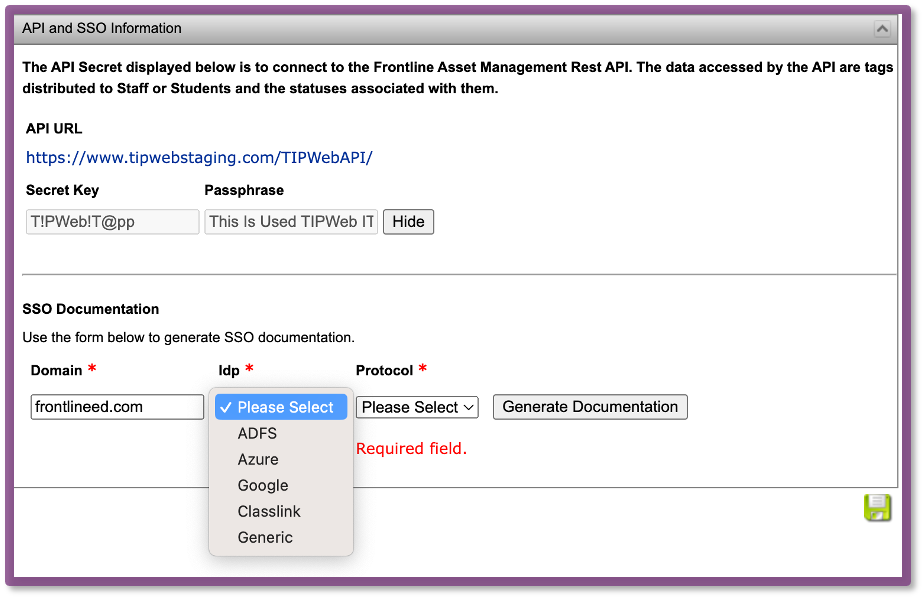Open the TIPWebAPI URL link

pos(199,158)
